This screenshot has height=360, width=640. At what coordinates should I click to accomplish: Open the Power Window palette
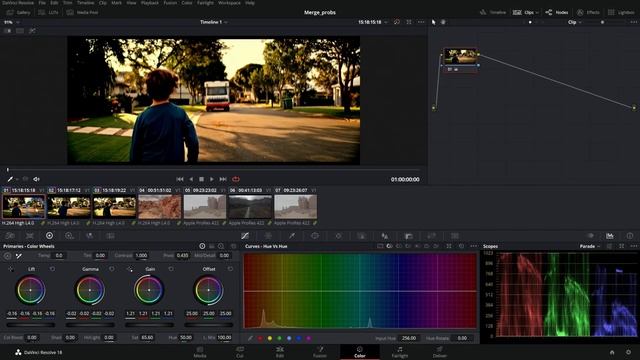point(315,236)
